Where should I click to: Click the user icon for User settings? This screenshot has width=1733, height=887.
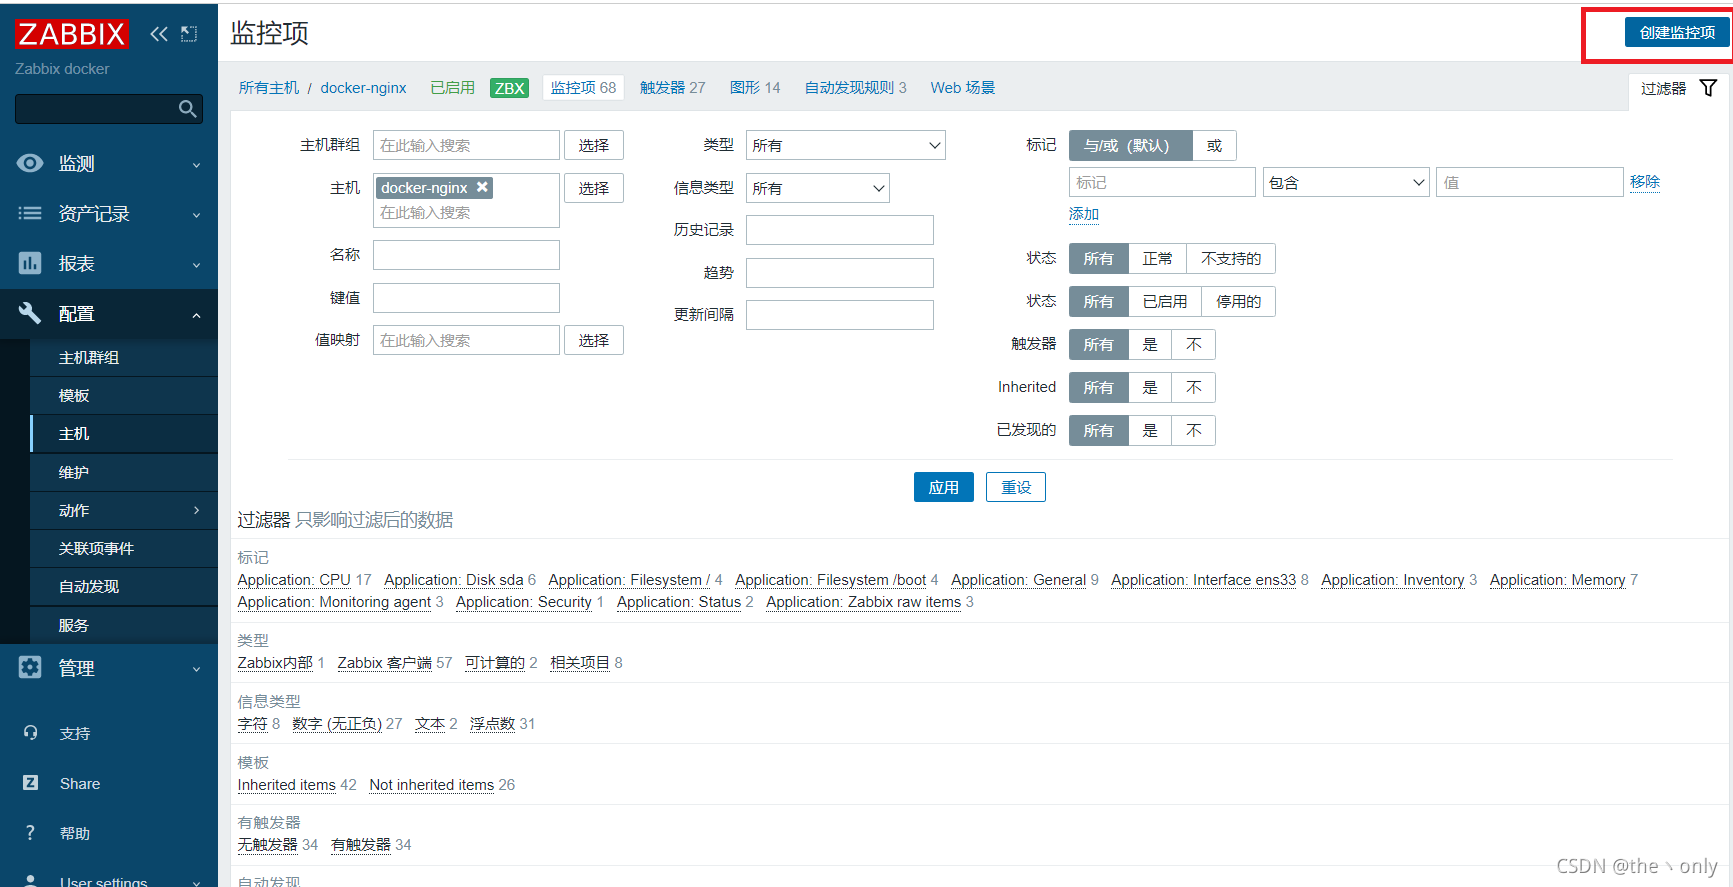click(x=30, y=881)
